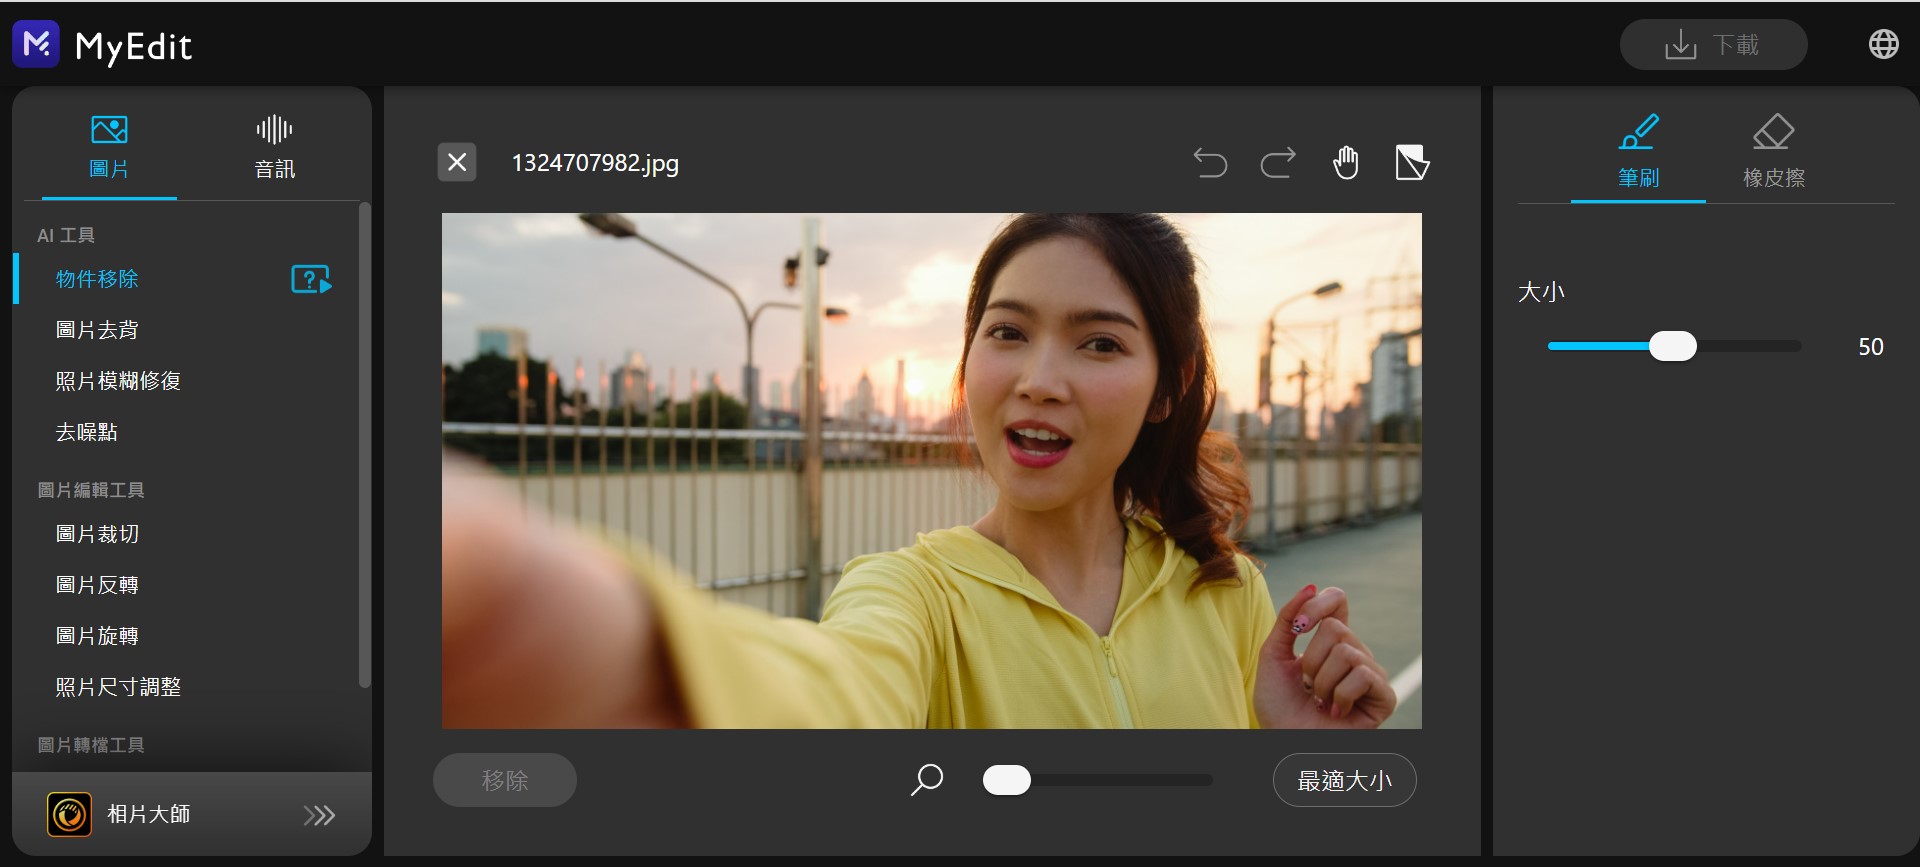Open the 去噪點 tool
Viewport: 1920px width, 867px height.
tap(87, 432)
